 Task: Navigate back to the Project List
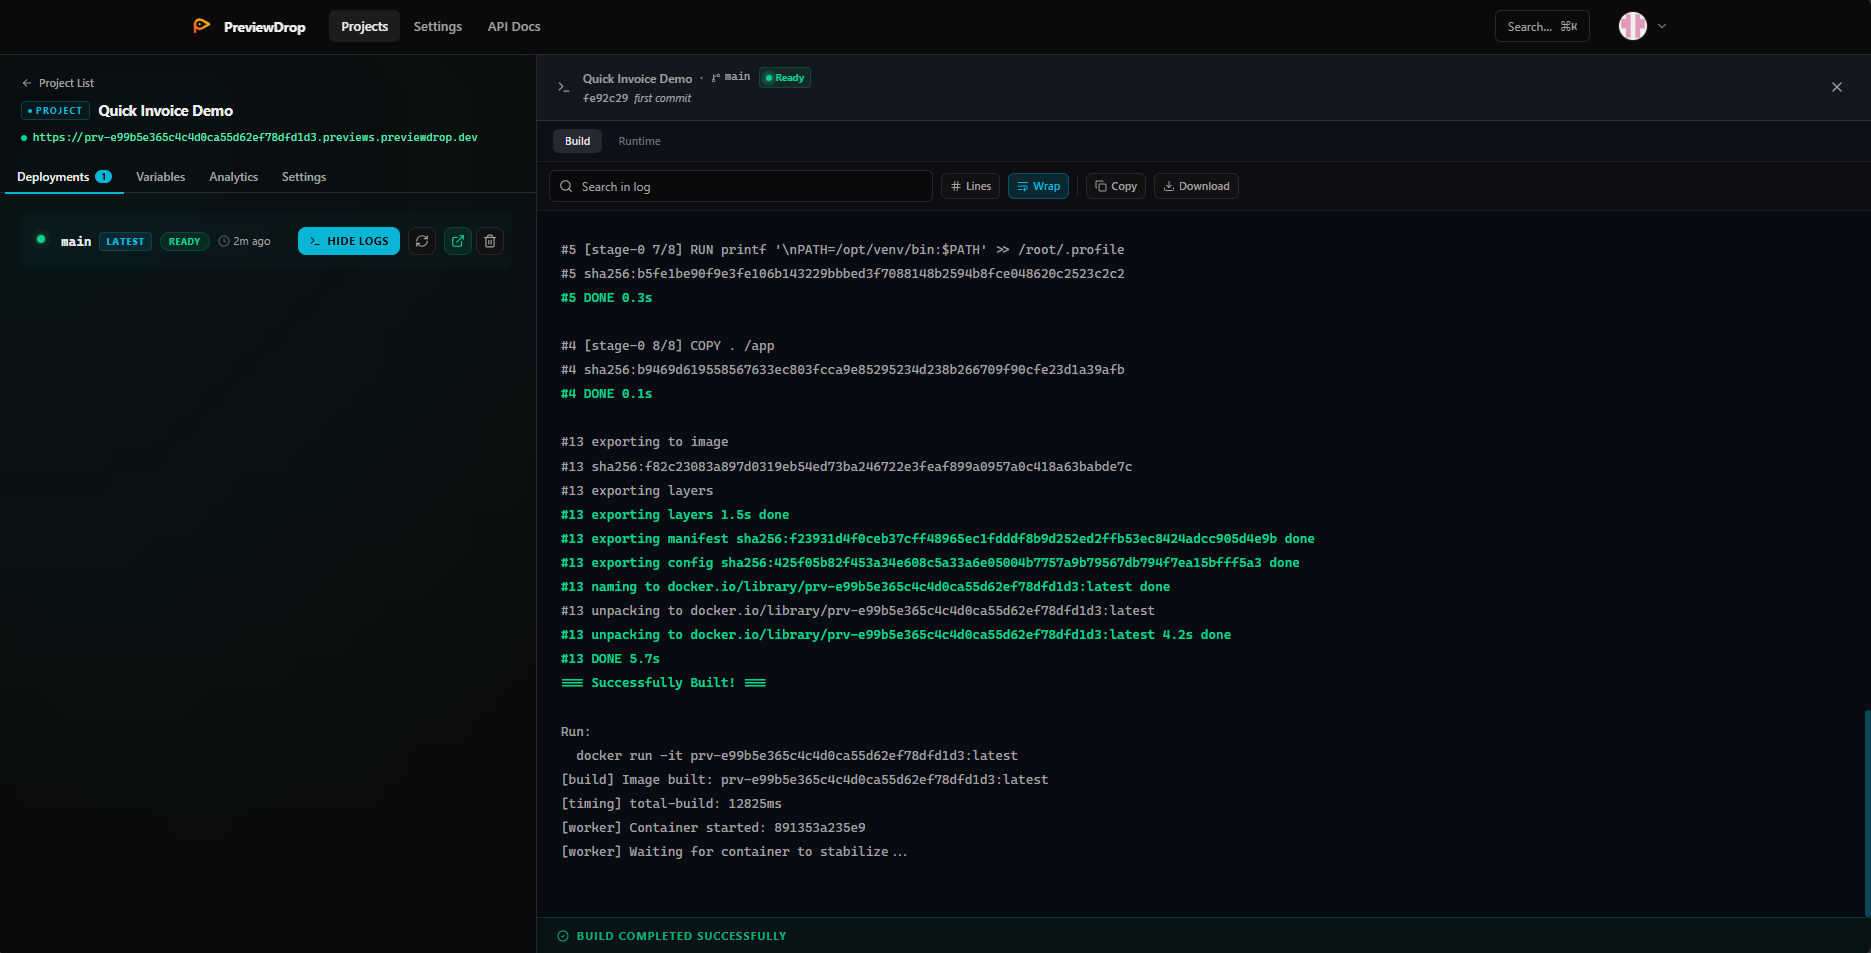coord(58,82)
